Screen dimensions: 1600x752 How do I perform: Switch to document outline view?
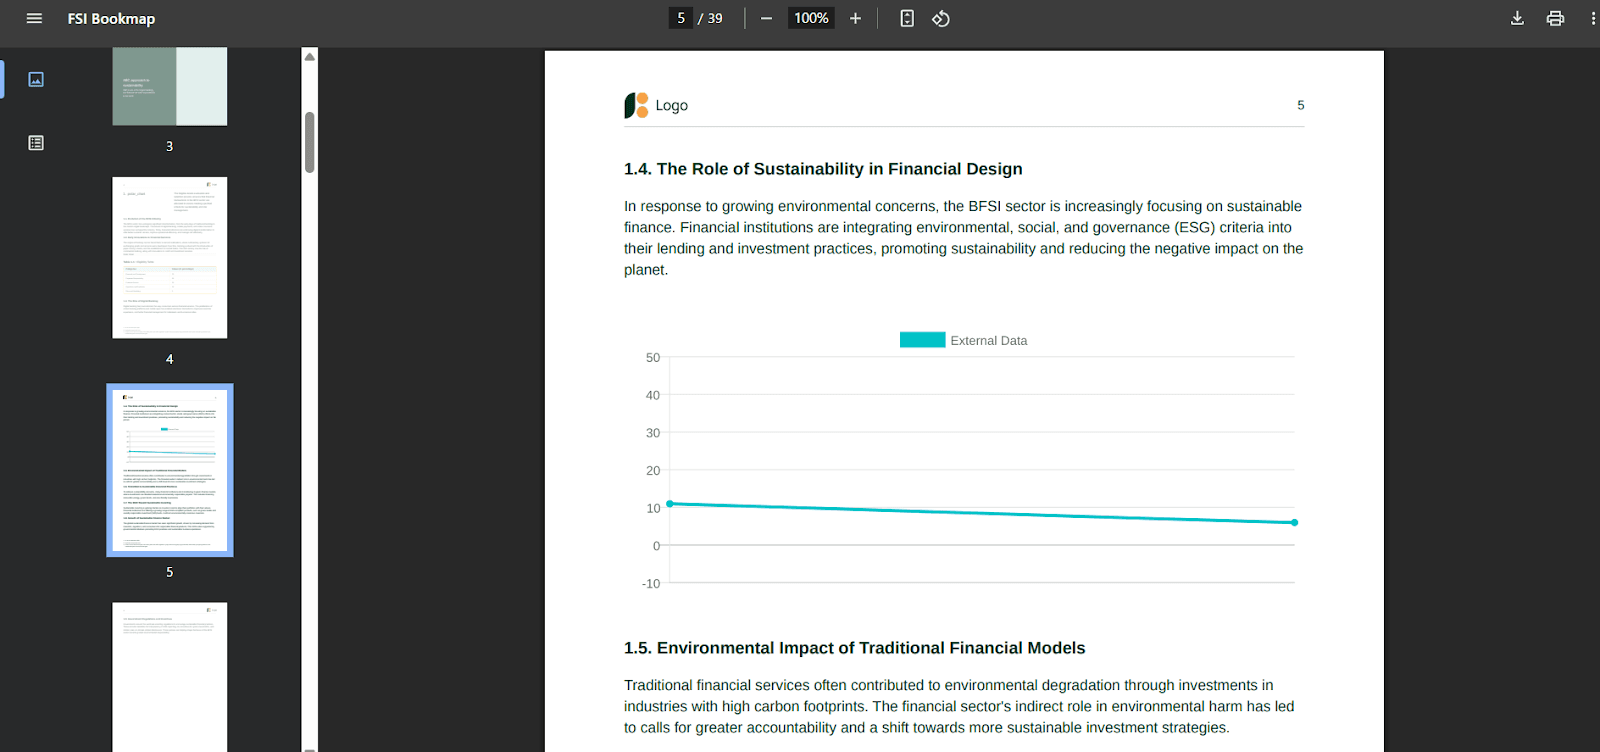pos(36,143)
